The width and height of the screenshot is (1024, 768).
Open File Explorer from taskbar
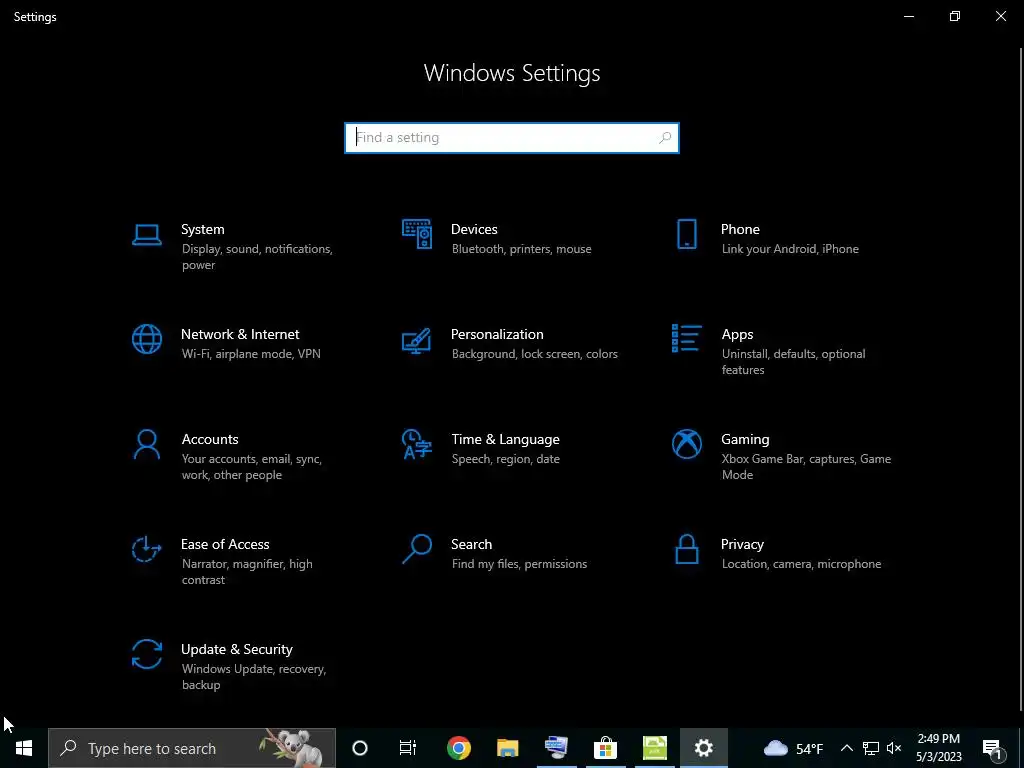pos(507,748)
